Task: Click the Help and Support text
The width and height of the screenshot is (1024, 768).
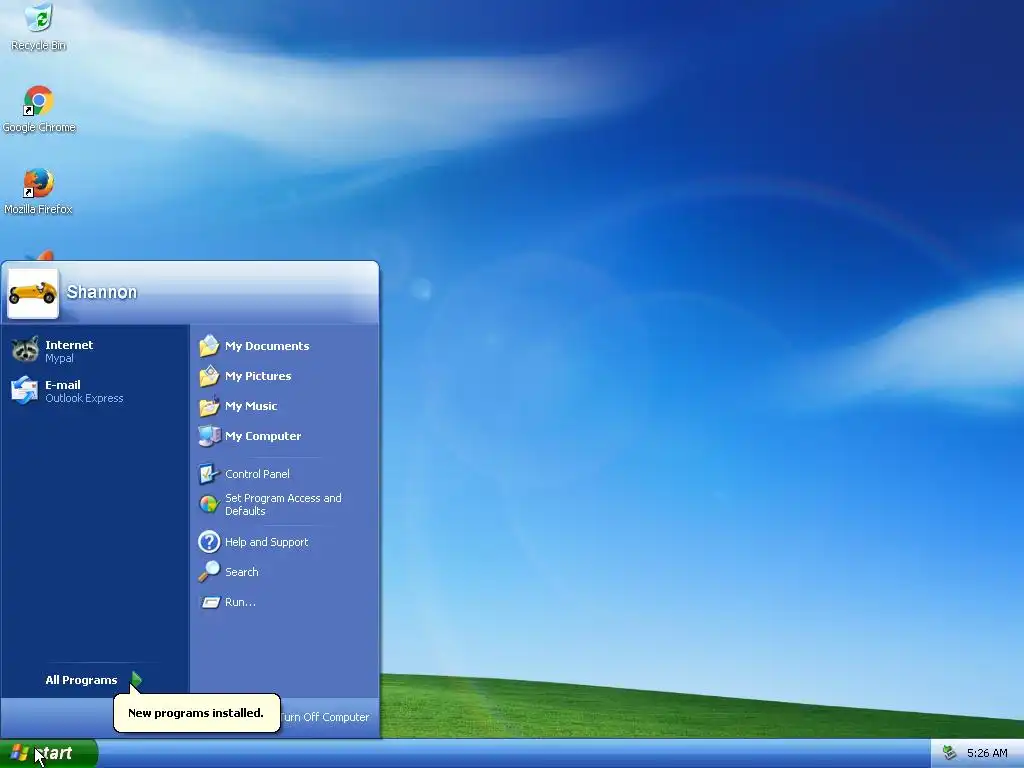Action: pos(266,542)
